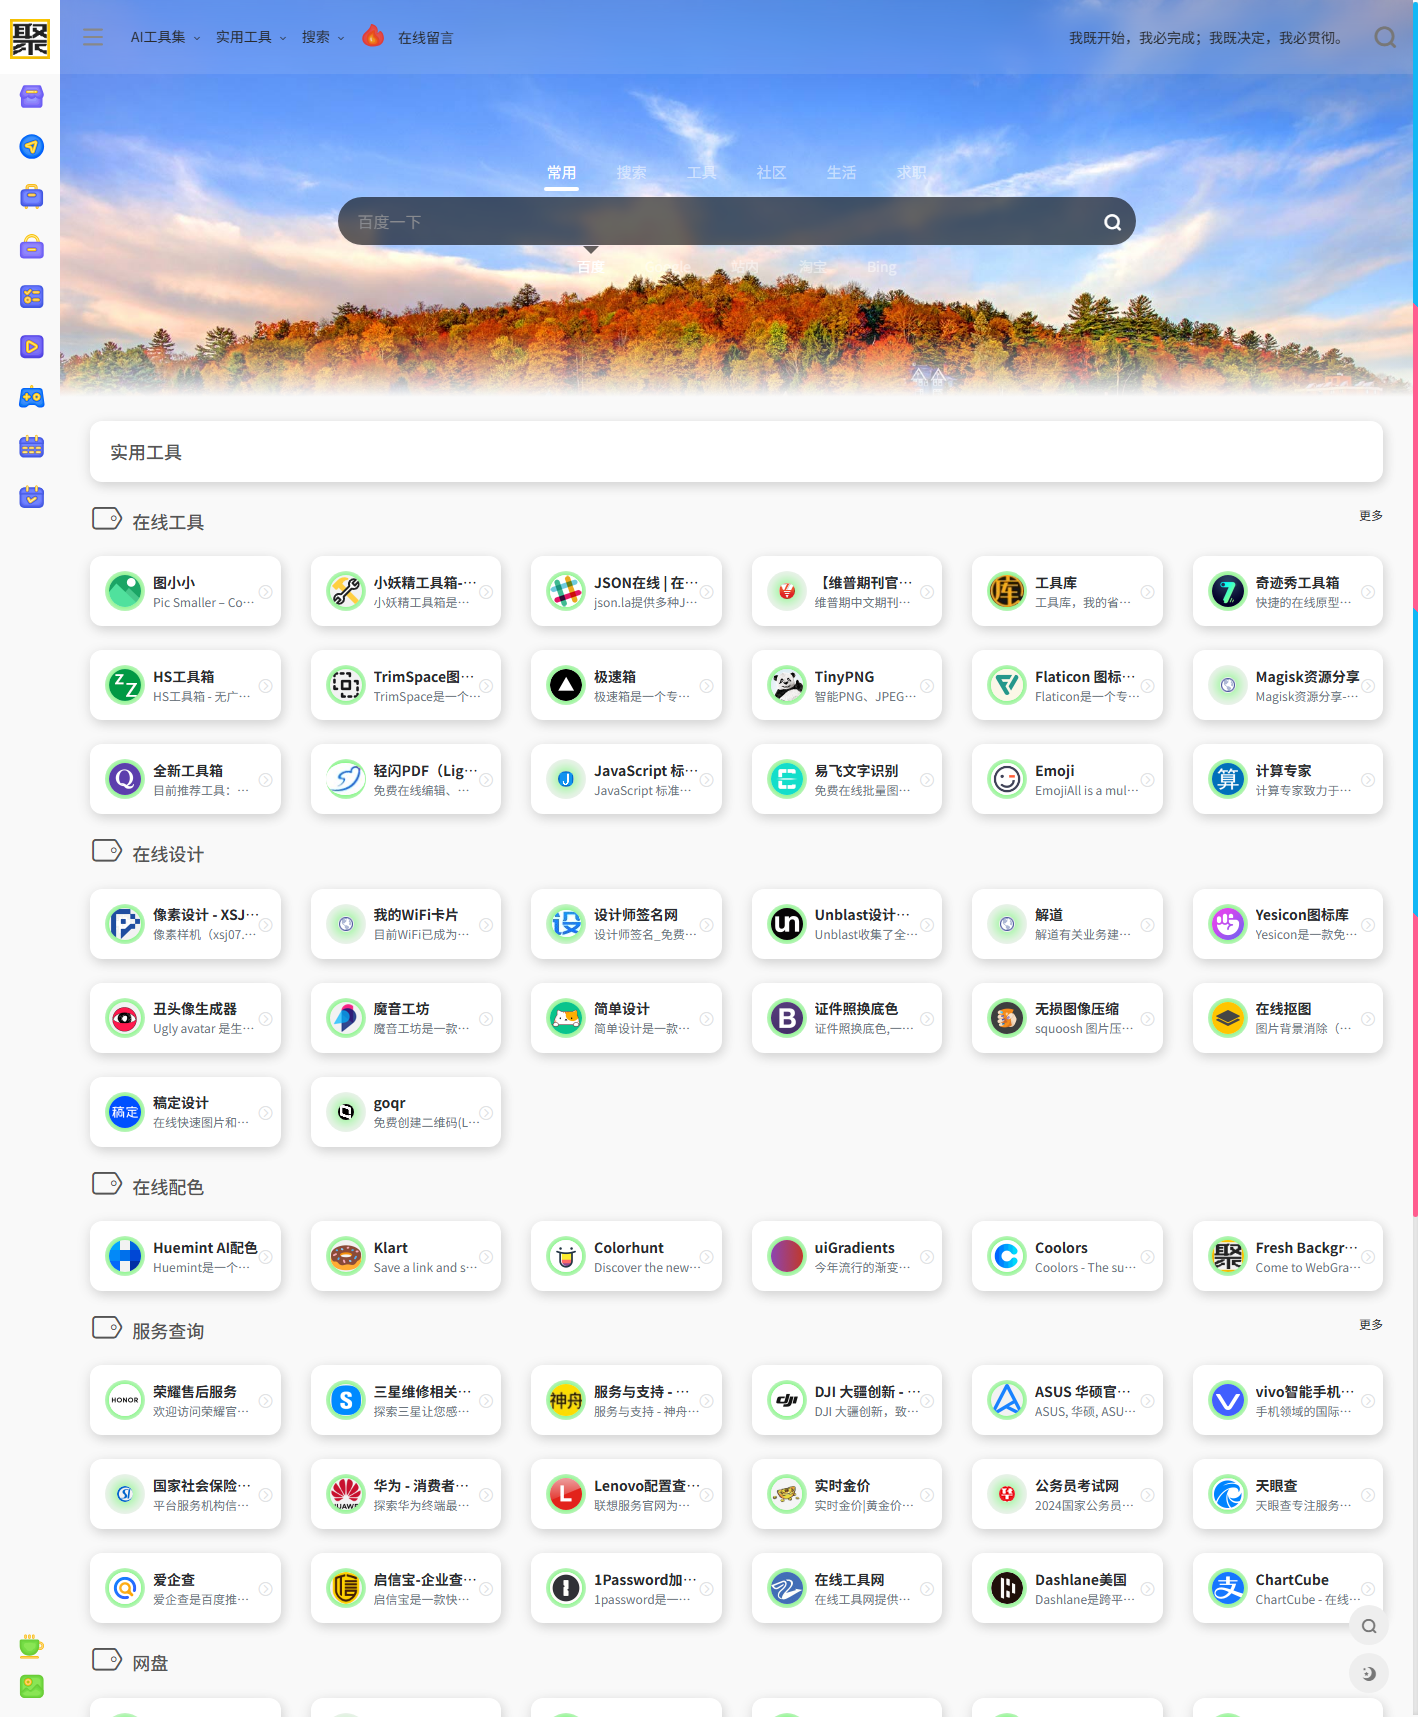Click the TinyPNG panda icon
Image resolution: width=1418 pixels, height=1717 pixels.
click(787, 686)
